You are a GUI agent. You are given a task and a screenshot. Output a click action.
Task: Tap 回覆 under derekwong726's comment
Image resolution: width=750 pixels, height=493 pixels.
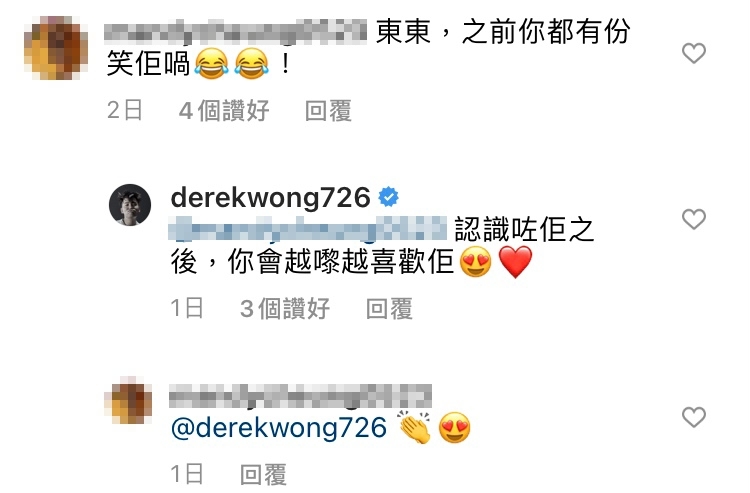click(x=389, y=309)
